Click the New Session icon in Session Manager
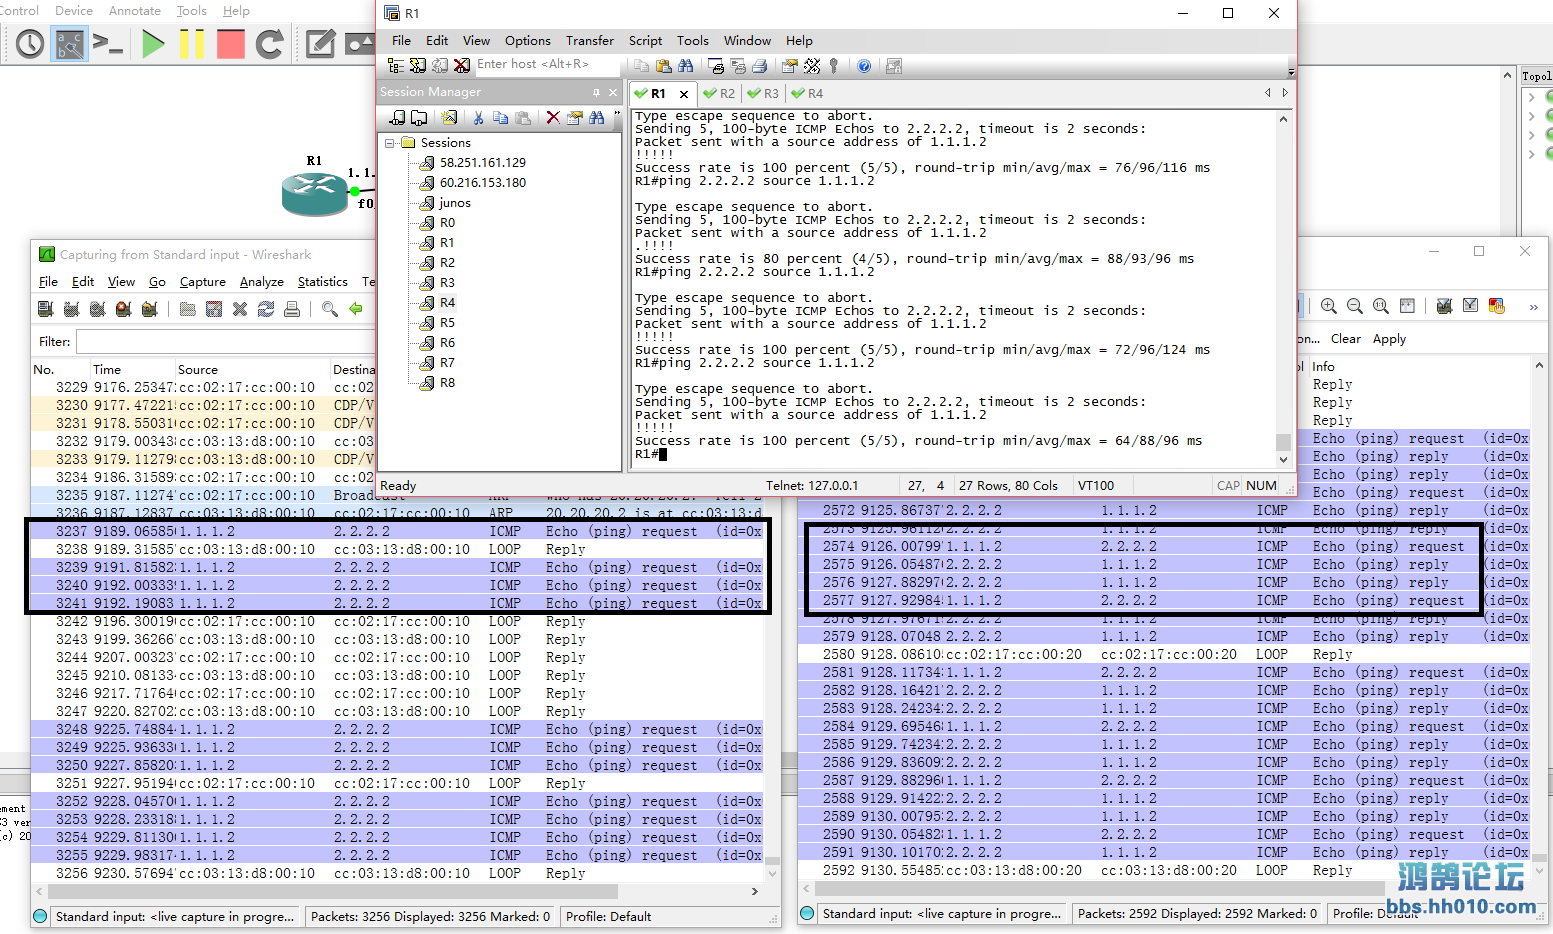The height and width of the screenshot is (934, 1553). (449, 117)
